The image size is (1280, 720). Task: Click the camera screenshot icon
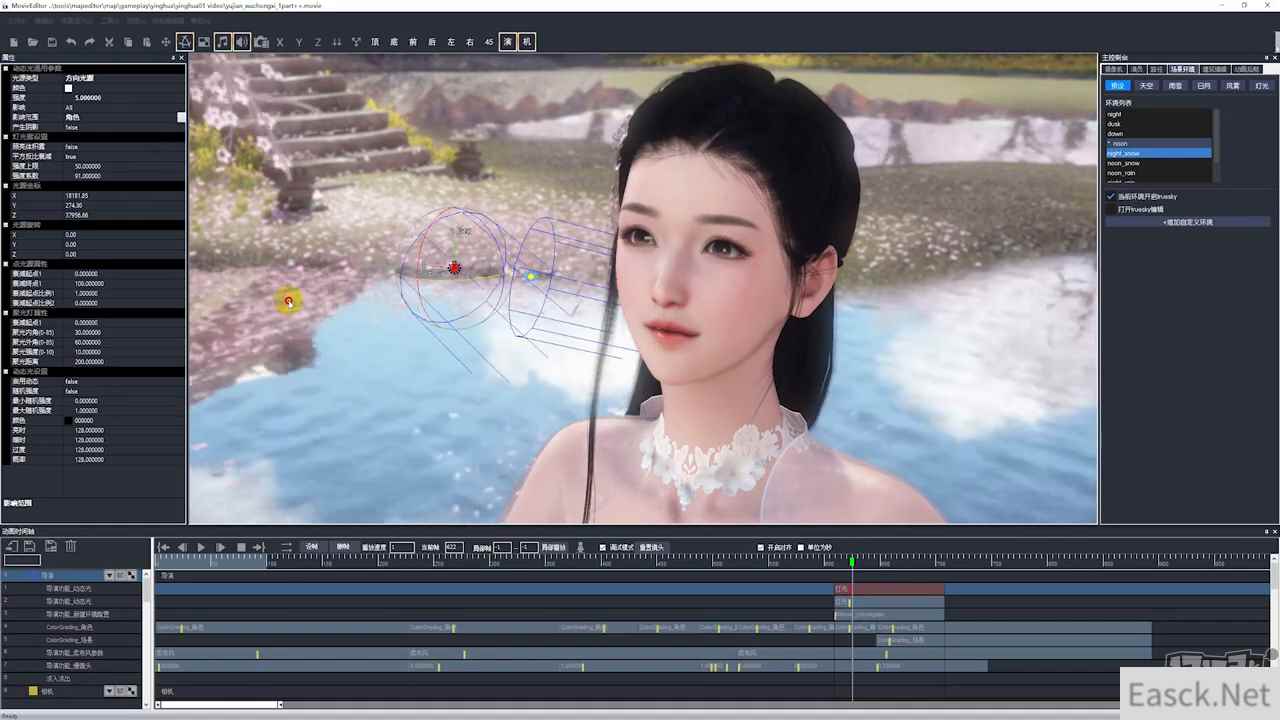pyautogui.click(x=261, y=42)
